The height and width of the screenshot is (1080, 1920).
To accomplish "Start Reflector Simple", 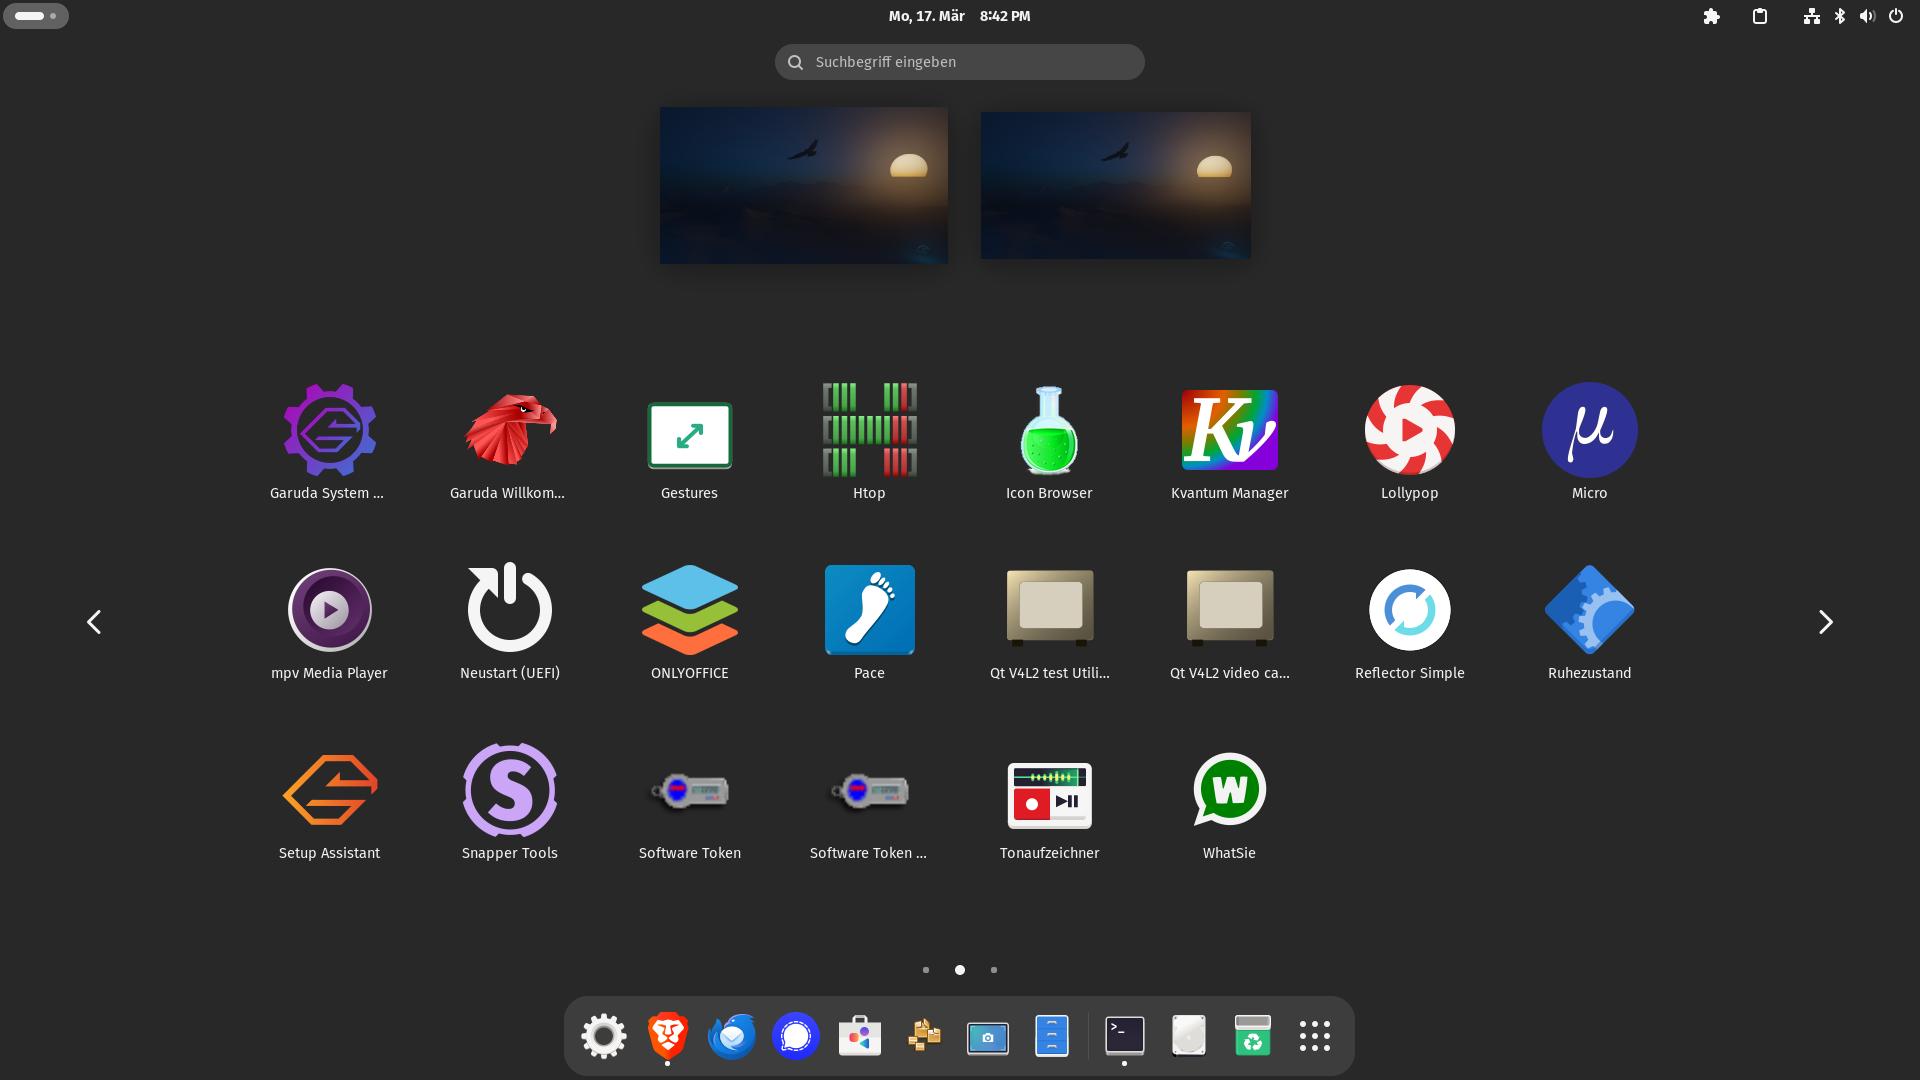I will click(x=1409, y=611).
